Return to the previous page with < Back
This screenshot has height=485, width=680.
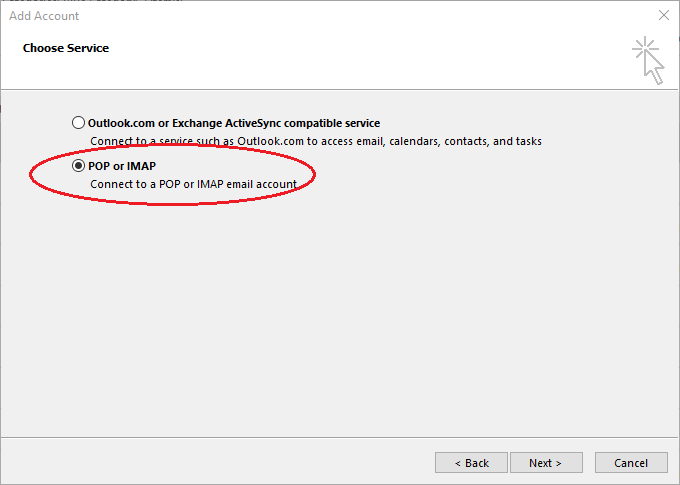pos(471,463)
